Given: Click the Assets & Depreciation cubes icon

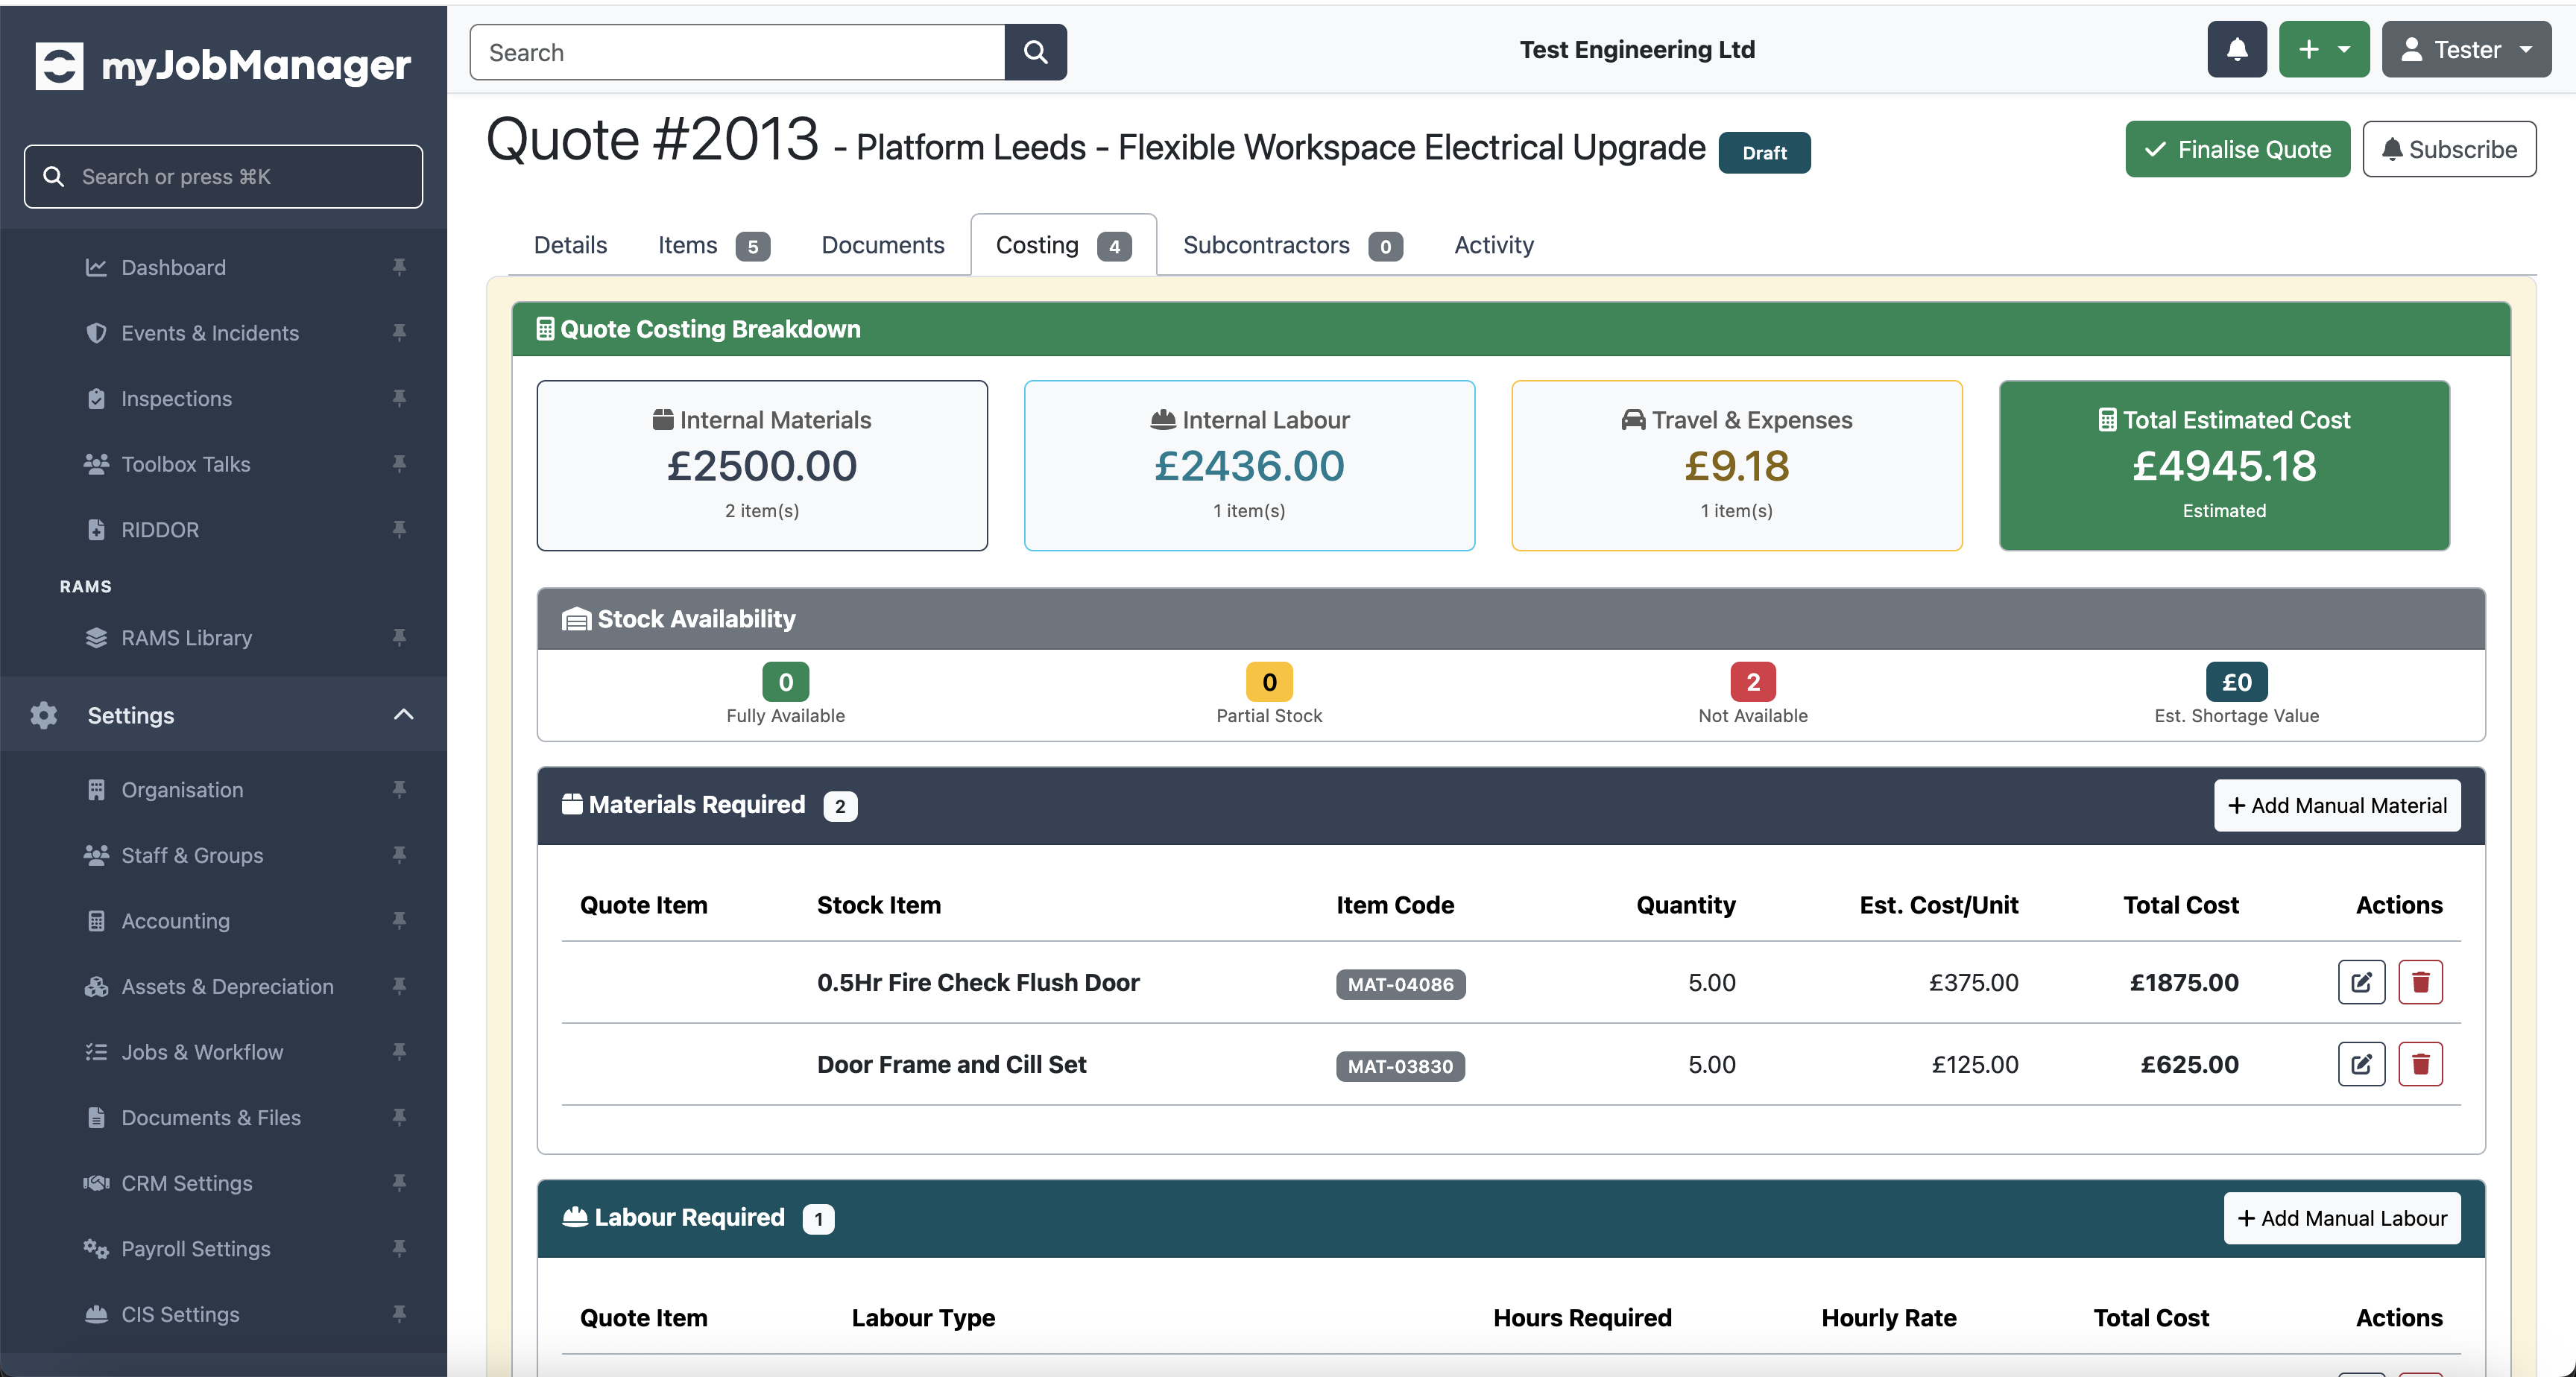Looking at the screenshot, I should point(96,986).
